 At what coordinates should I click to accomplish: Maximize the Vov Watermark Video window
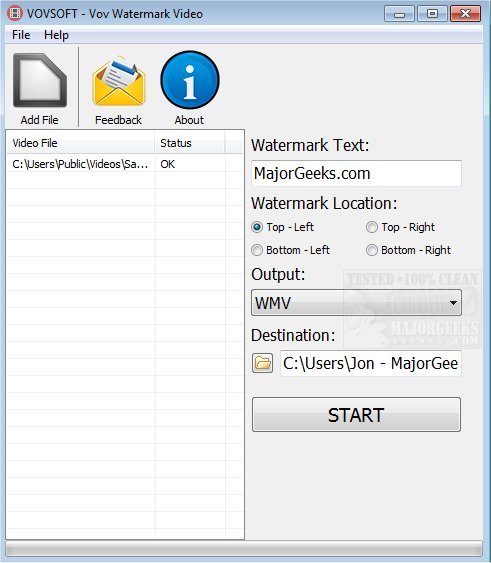point(432,14)
